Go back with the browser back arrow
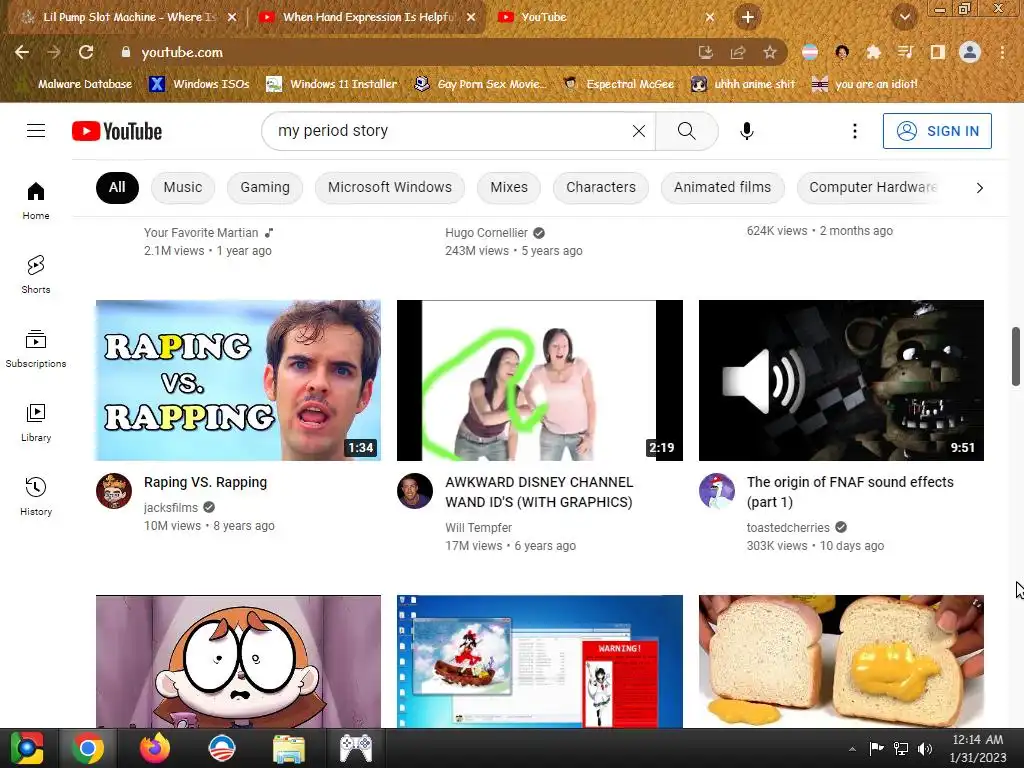Viewport: 1024px width, 768px height. pos(22,52)
